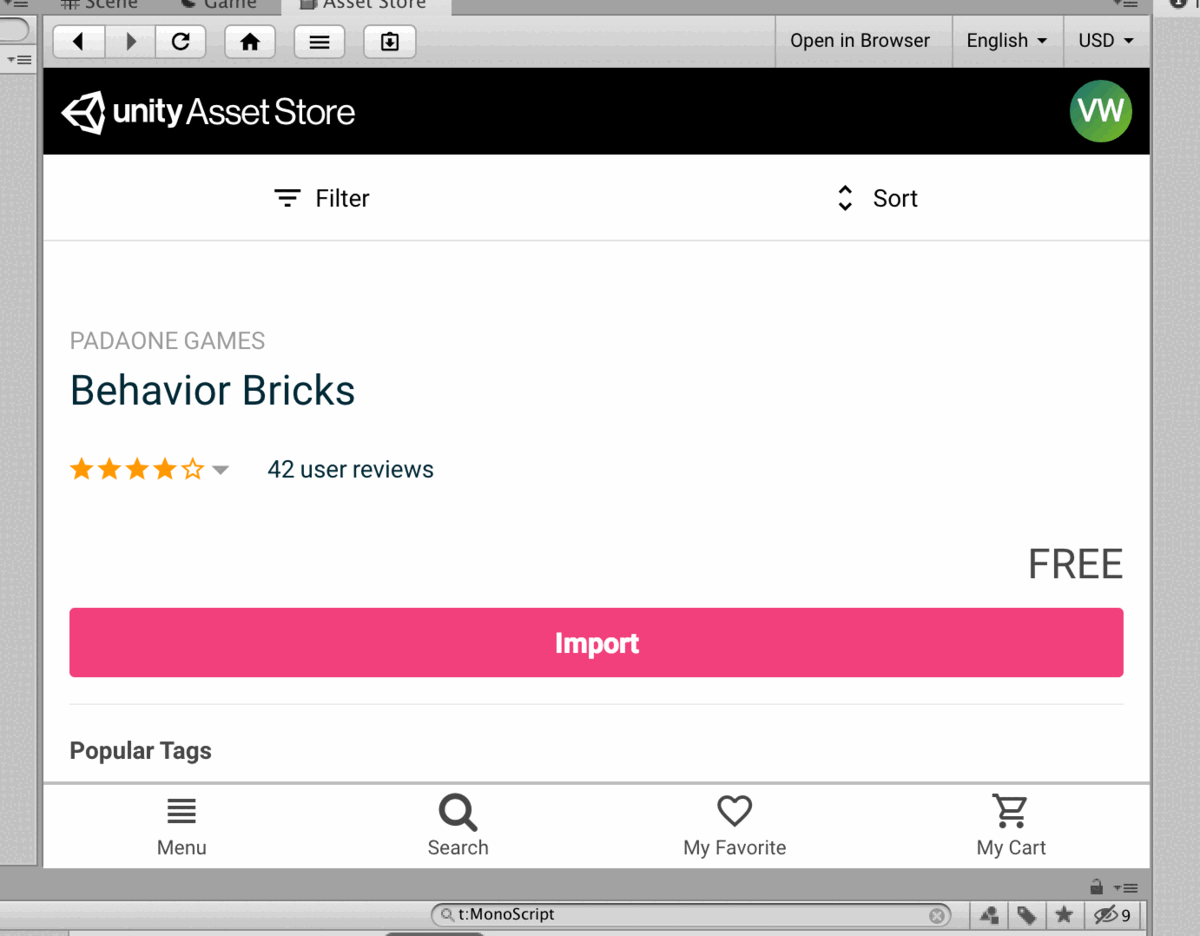Switch to the Game tab
The image size is (1200, 936).
click(220, 5)
